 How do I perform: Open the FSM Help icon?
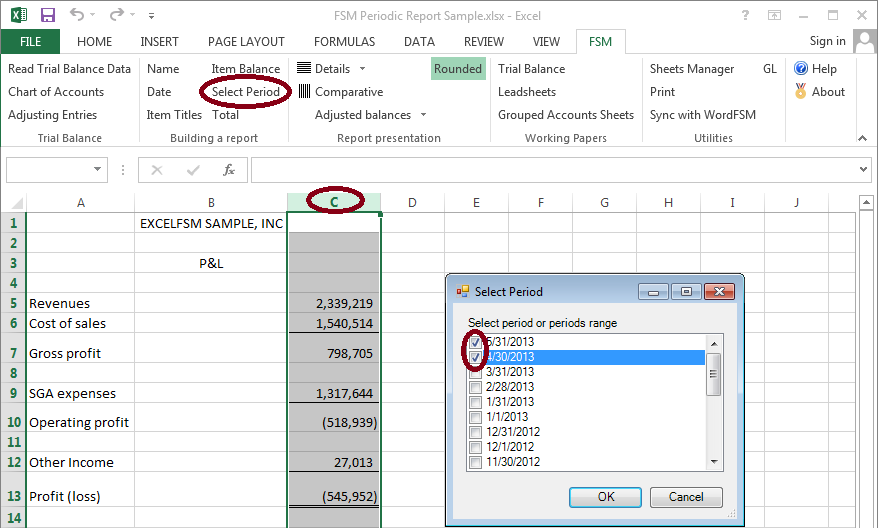(801, 68)
